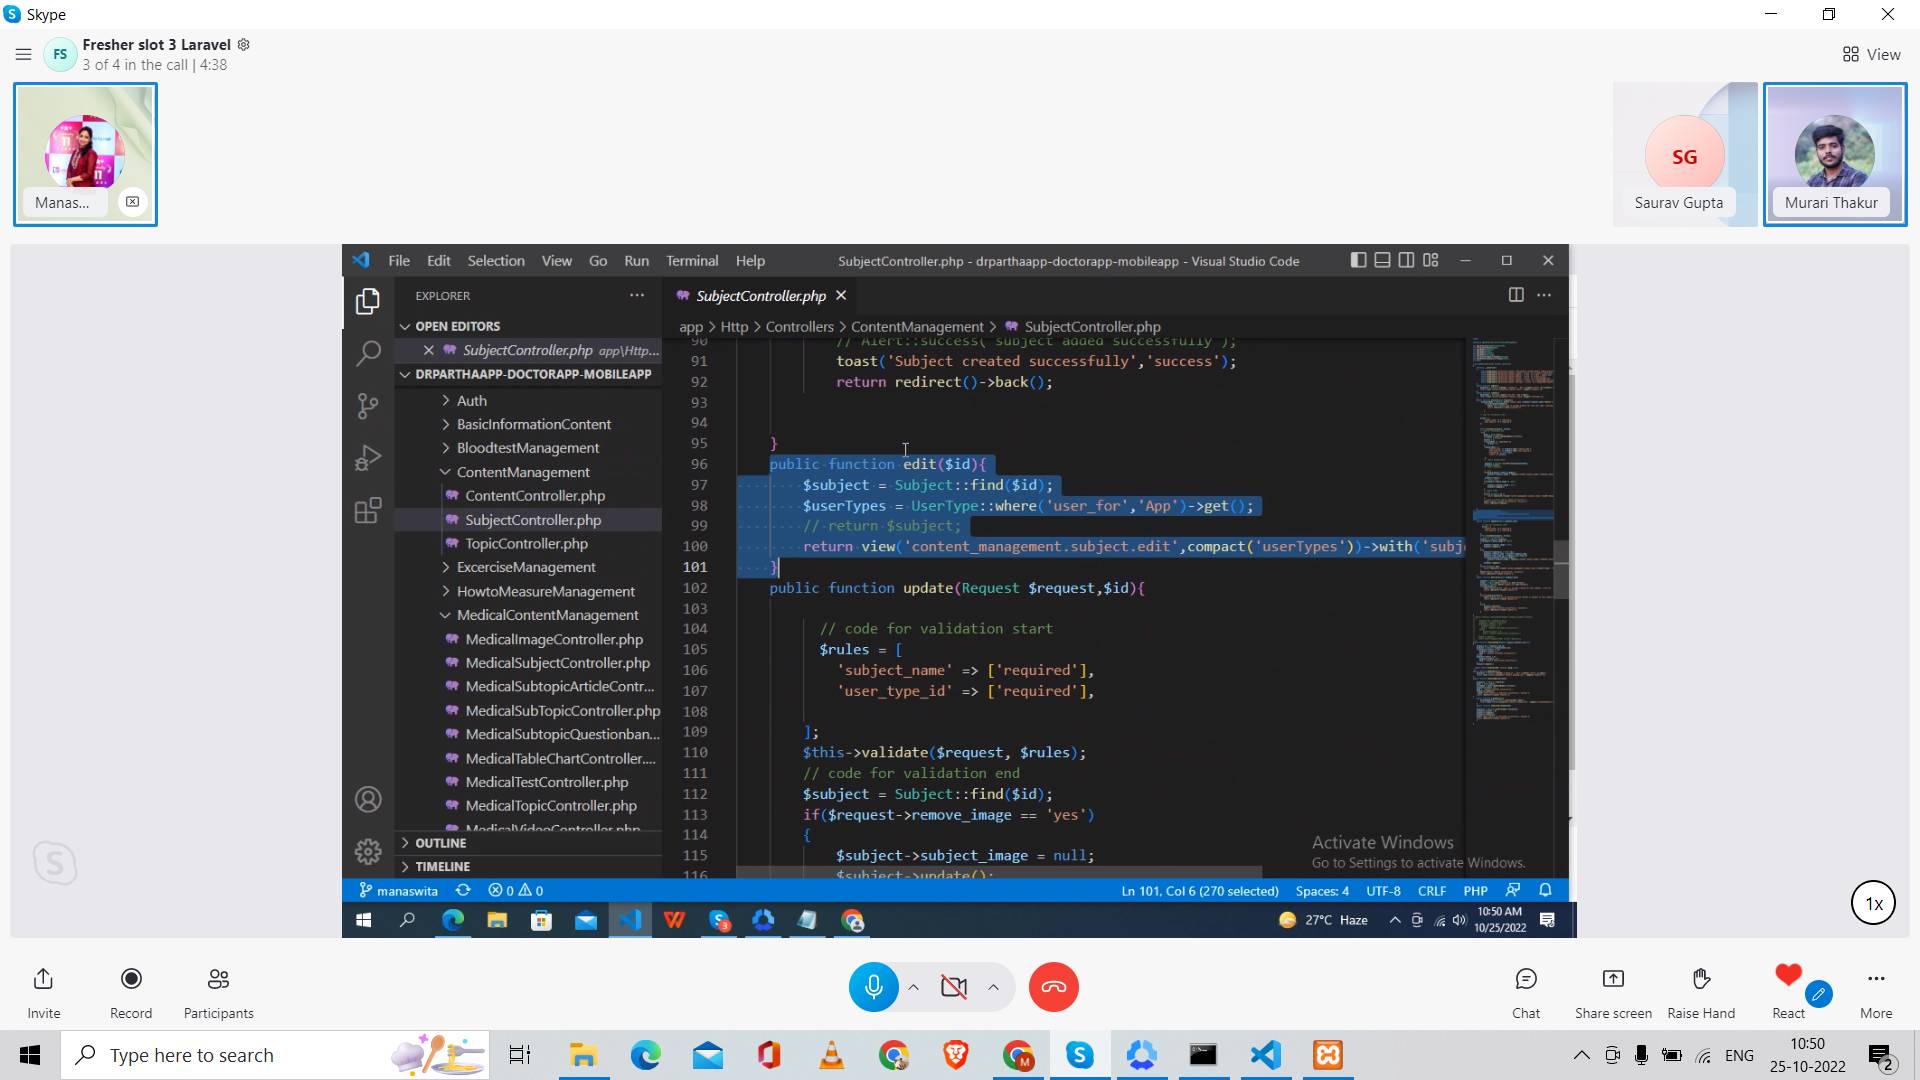This screenshot has height=1080, width=1920.
Task: Click errors and warnings count in status bar
Action: [x=515, y=890]
